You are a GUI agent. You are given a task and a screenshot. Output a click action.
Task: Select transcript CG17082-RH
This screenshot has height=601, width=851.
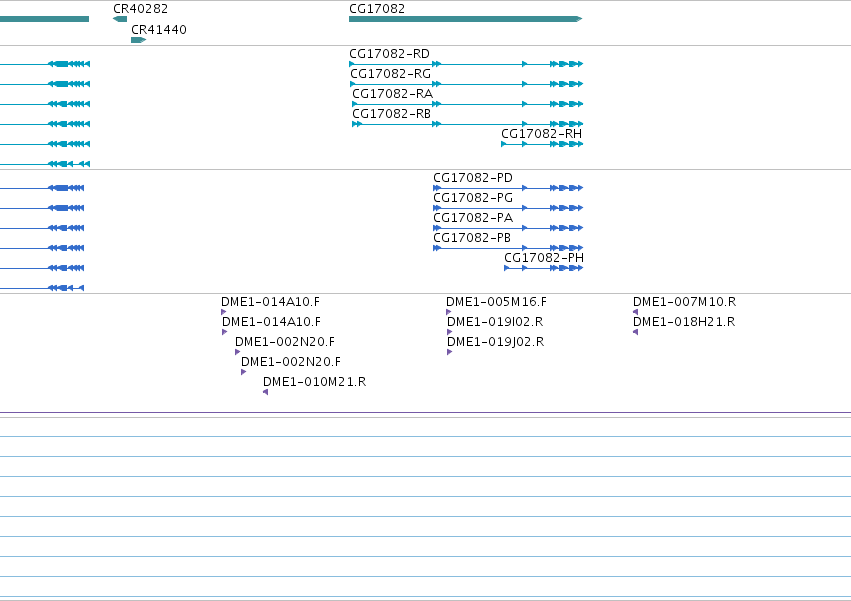[542, 144]
